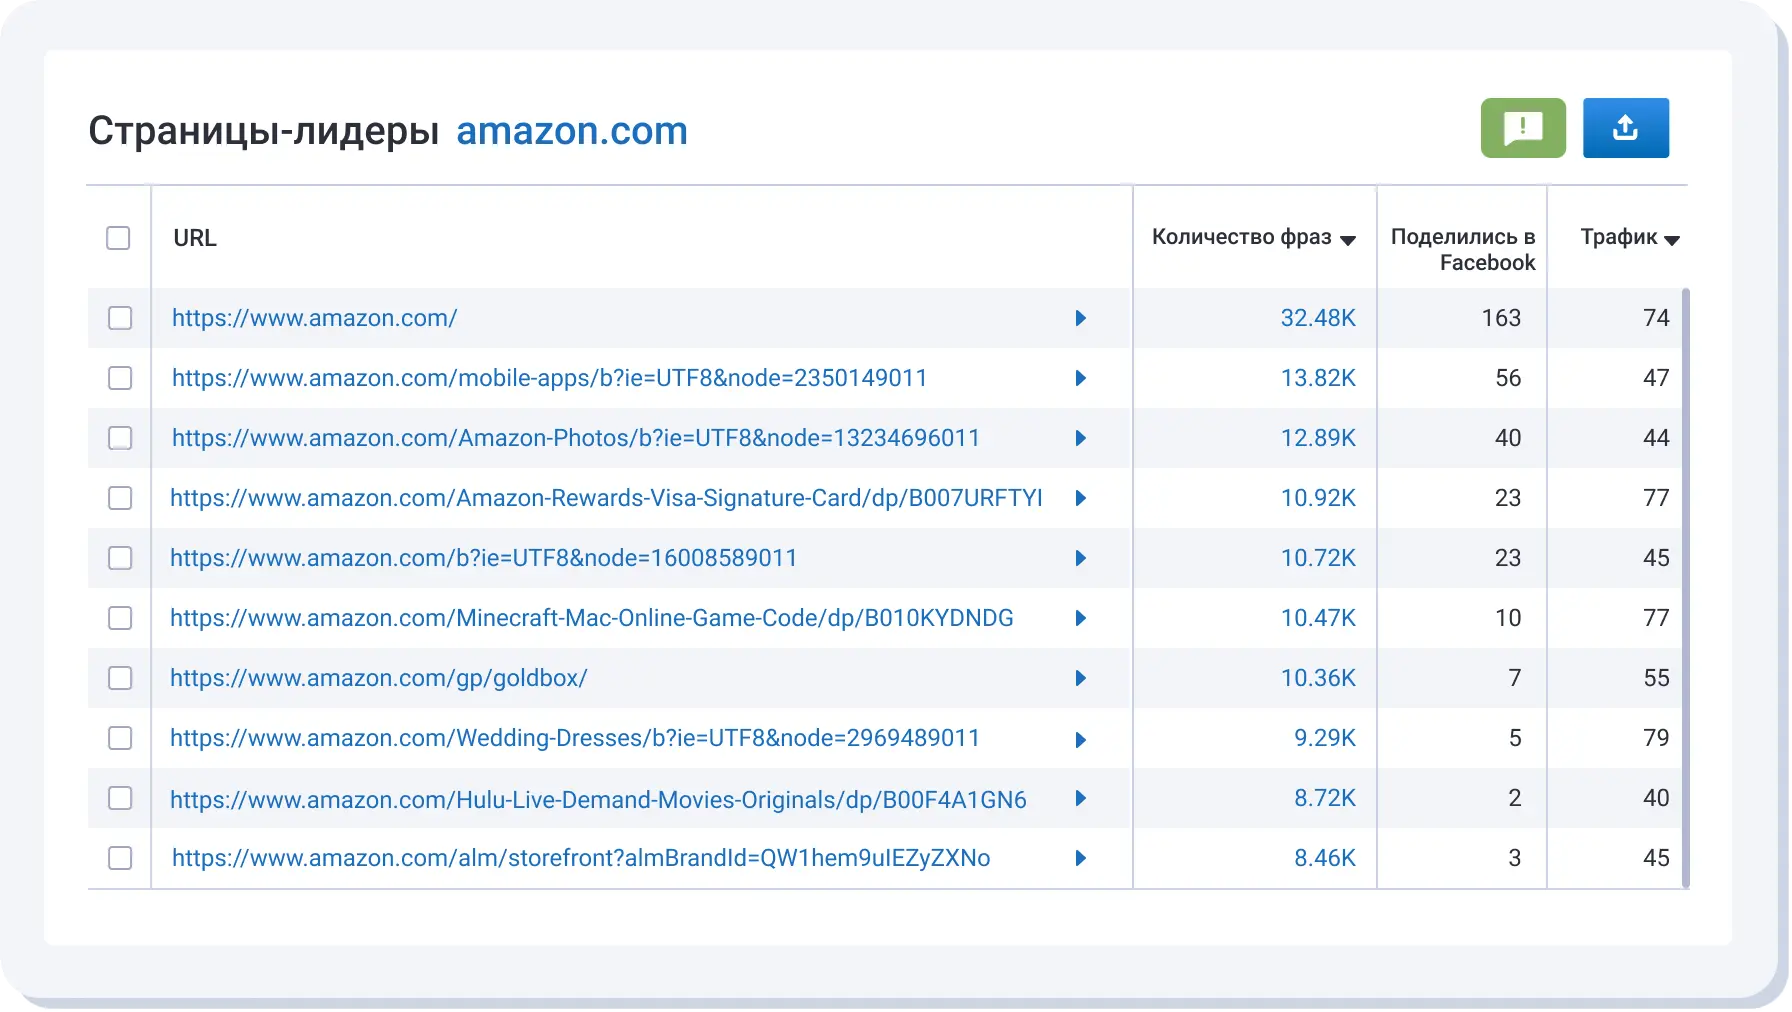Viewport: 1792px width, 1012px height.
Task: Click arrow icon beside Wedding-Dresses URL
Action: (x=1080, y=740)
